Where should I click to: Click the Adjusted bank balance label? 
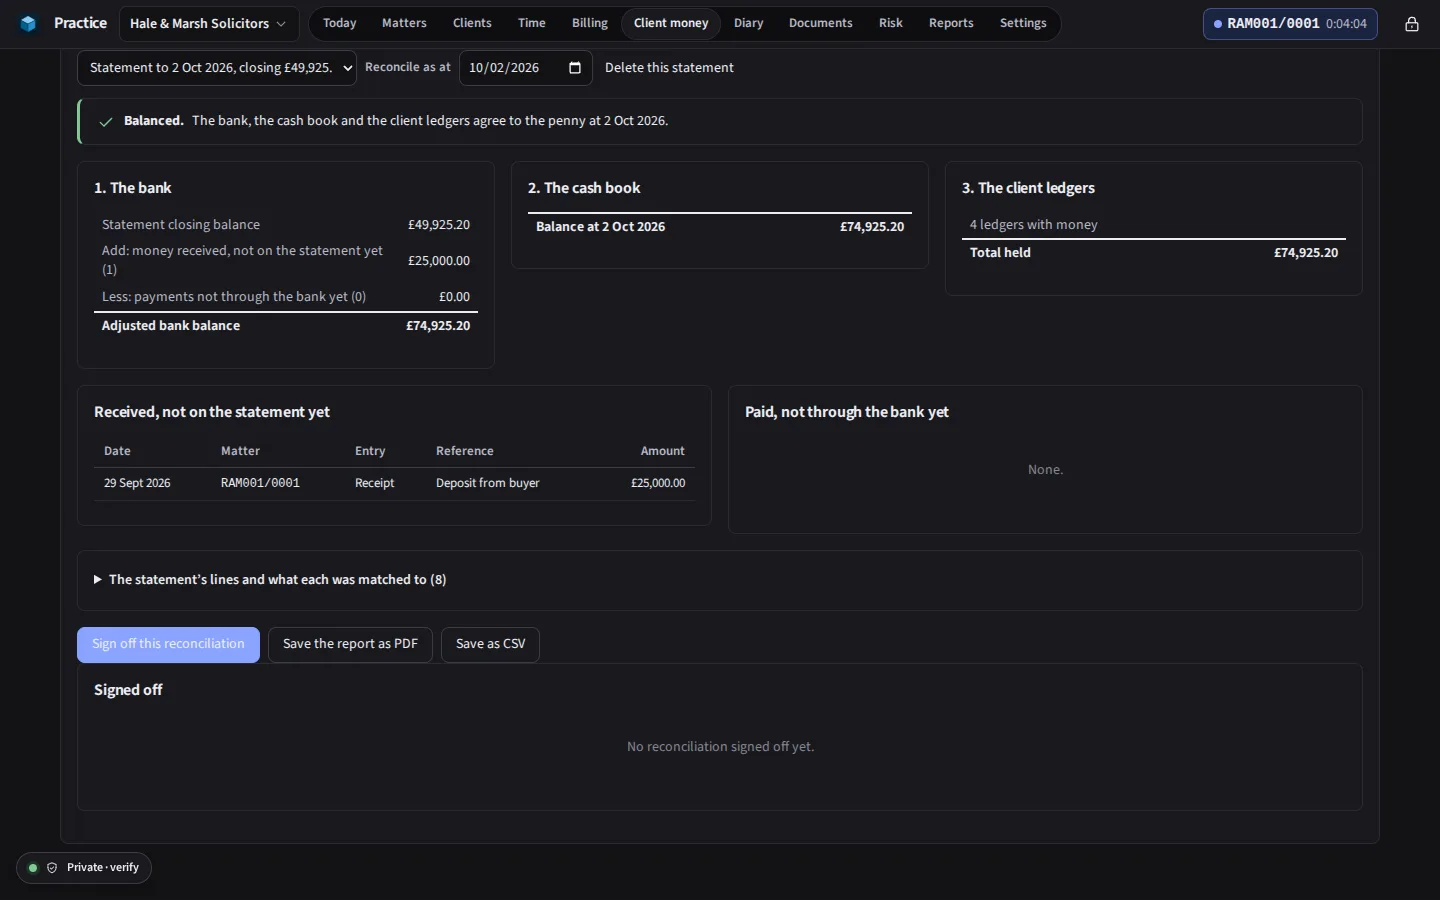point(171,326)
